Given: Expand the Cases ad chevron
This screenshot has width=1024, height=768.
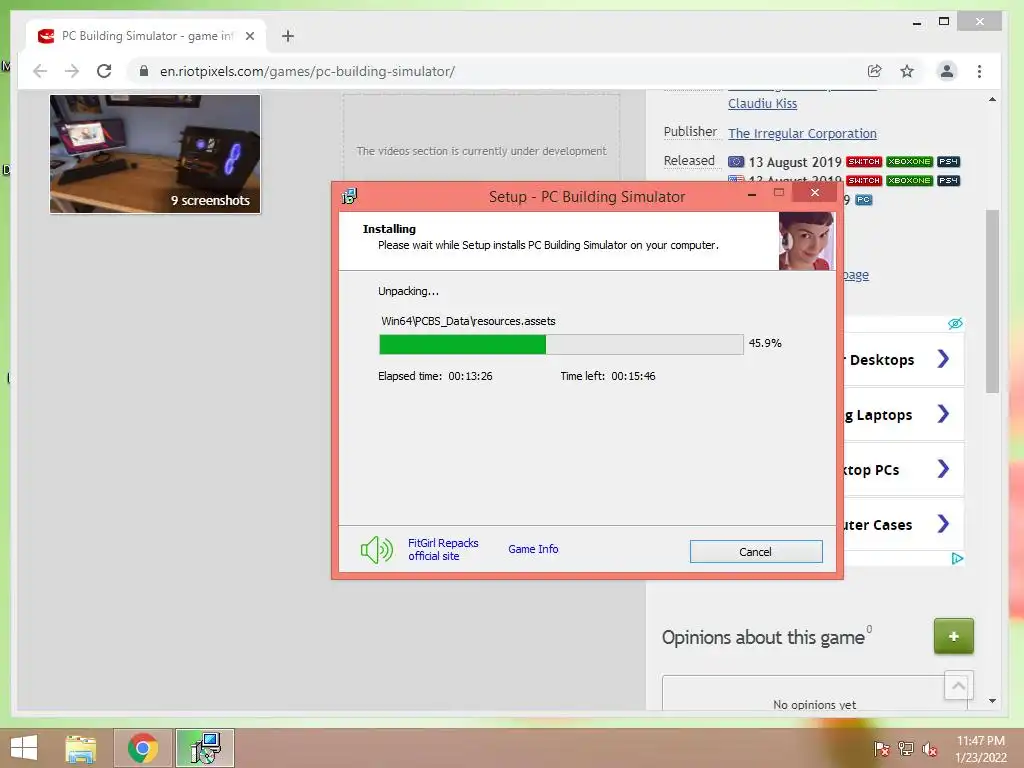Looking at the screenshot, I should (x=943, y=523).
